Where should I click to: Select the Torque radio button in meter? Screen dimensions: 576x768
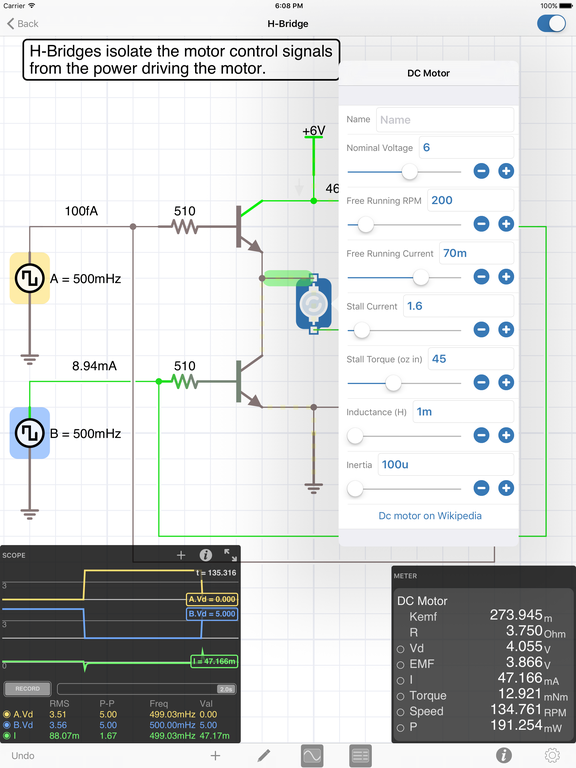point(401,696)
